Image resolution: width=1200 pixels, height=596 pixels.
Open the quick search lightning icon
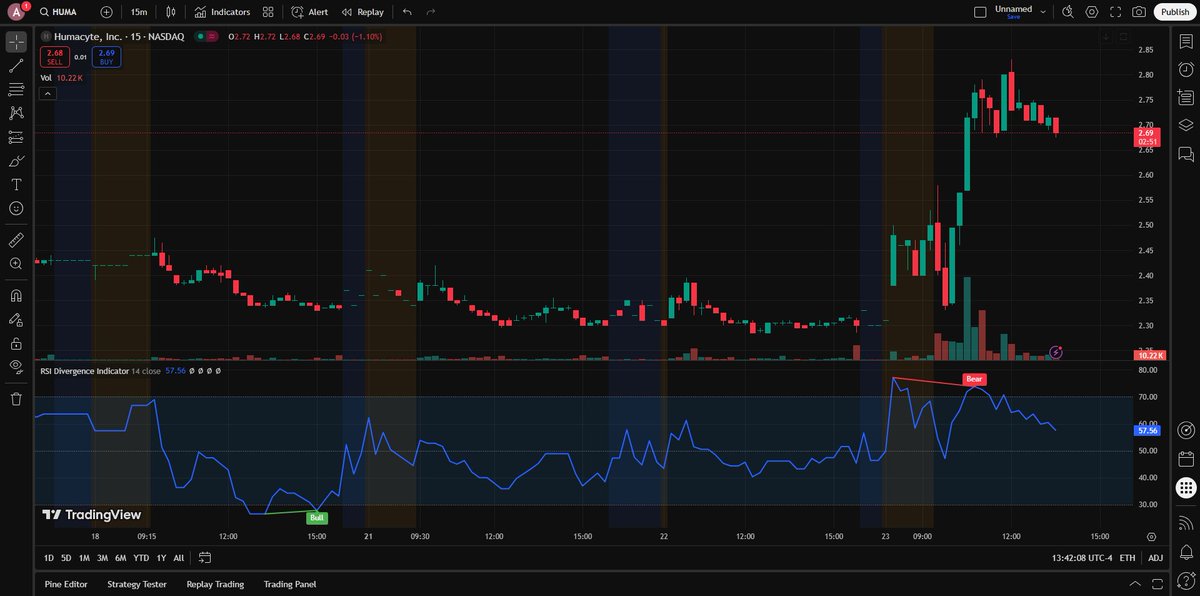(x=1068, y=12)
